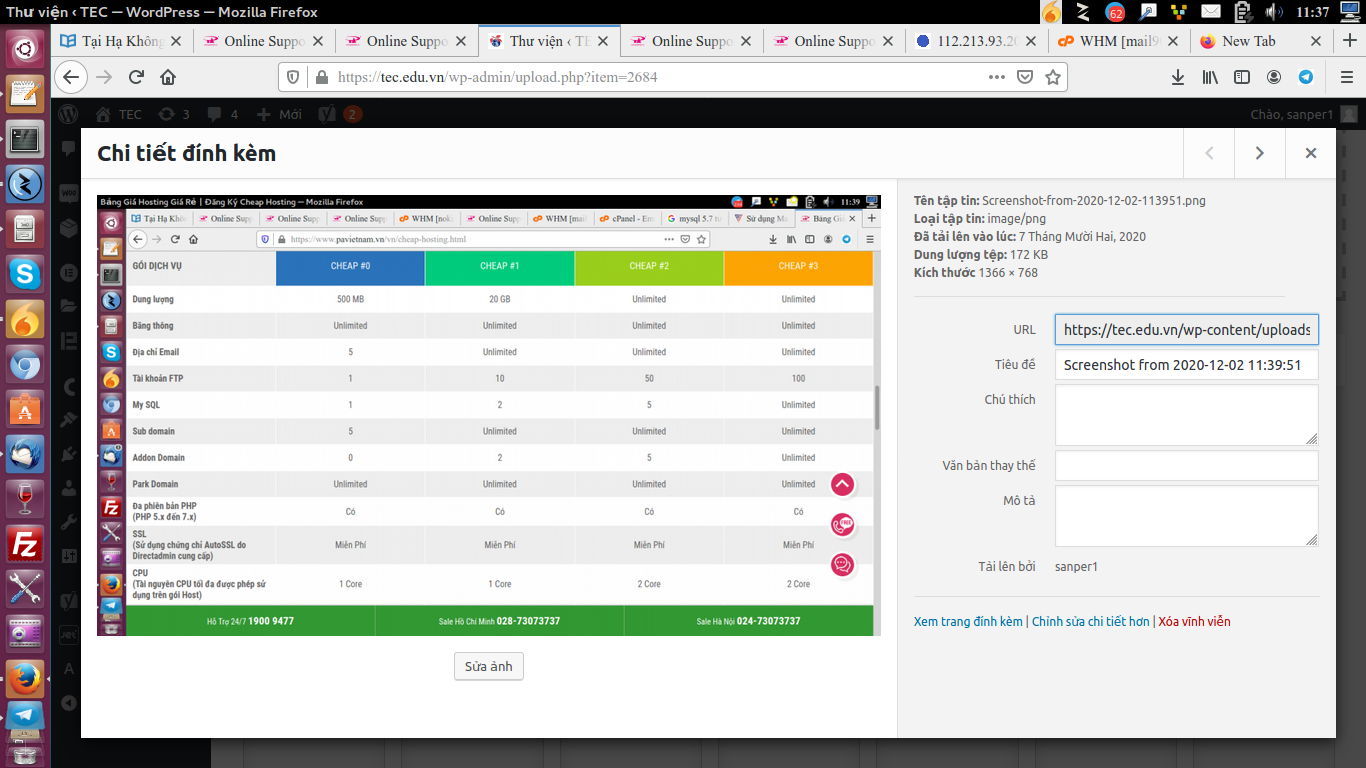The height and width of the screenshot is (768, 1366).
Task: Go to next attachment arrow
Action: [x=1259, y=153]
